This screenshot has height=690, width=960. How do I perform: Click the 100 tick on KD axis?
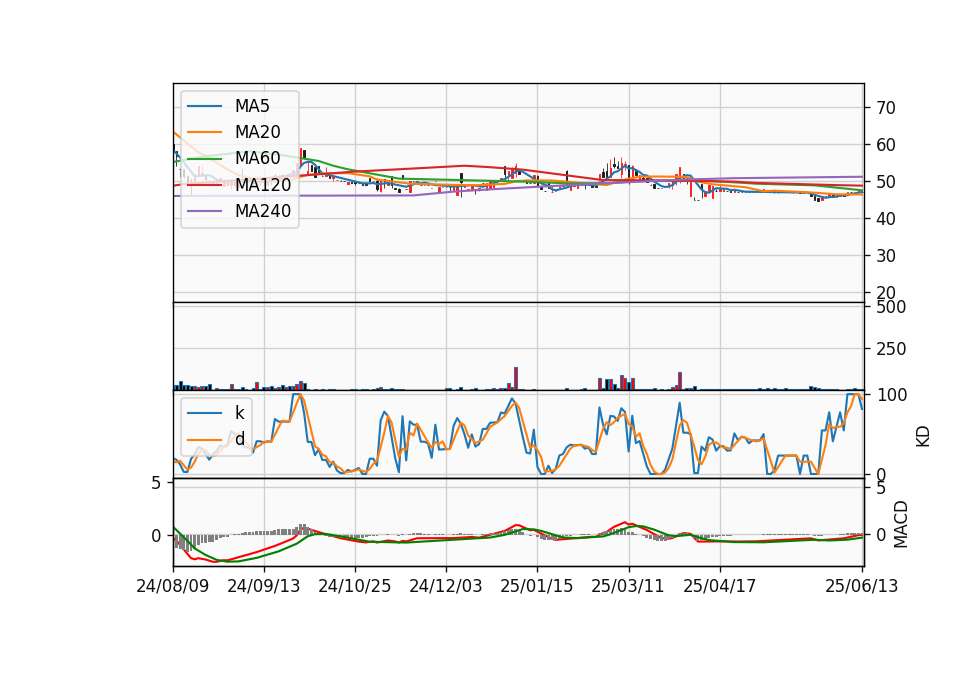(892, 395)
